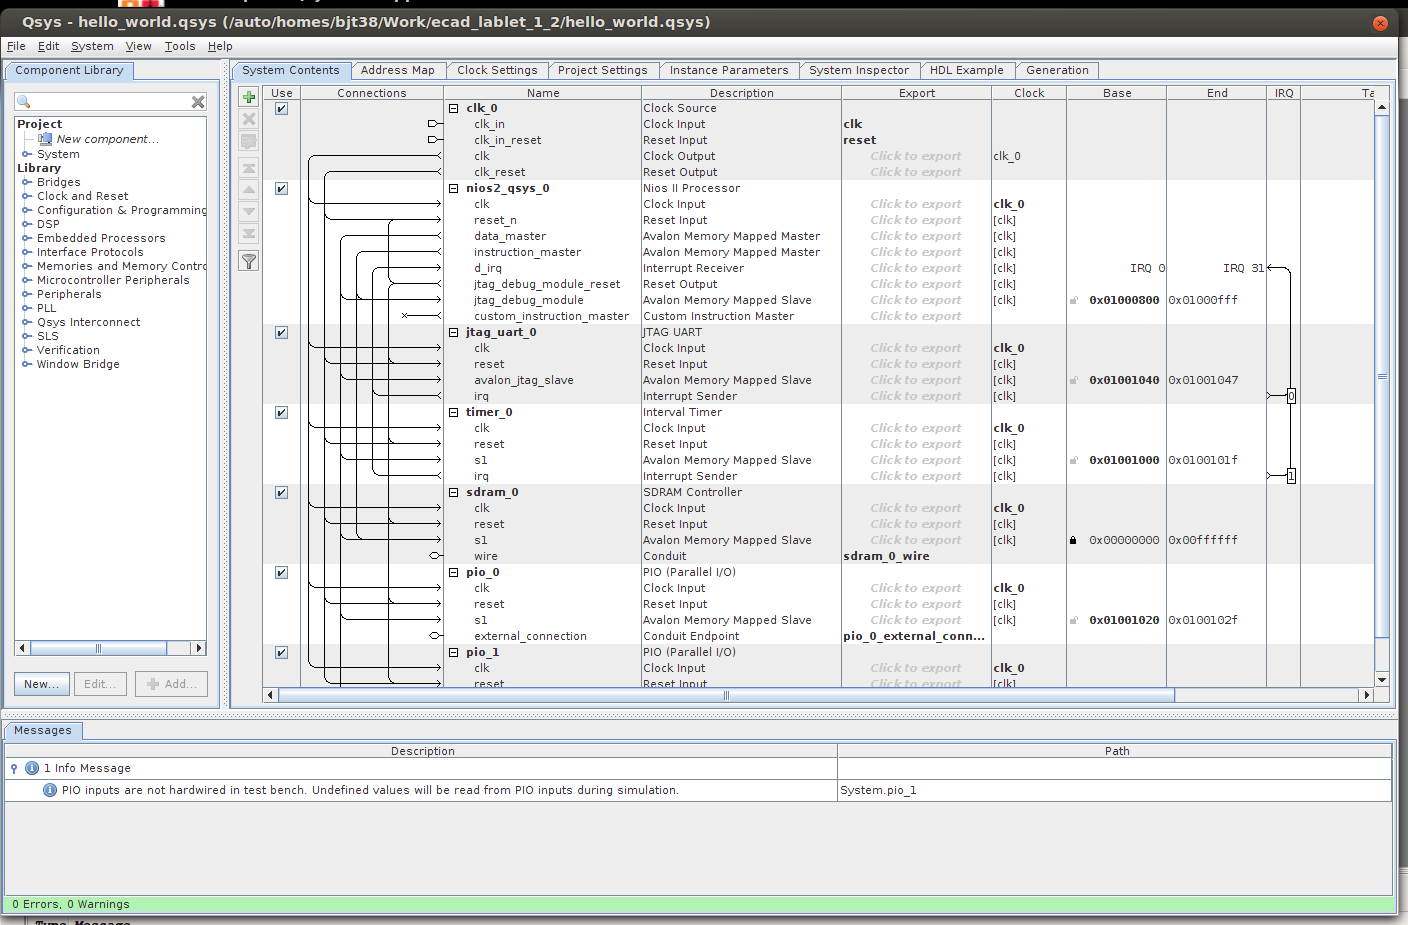This screenshot has width=1408, height=925.
Task: Click the green plus add component icon
Action: click(249, 97)
